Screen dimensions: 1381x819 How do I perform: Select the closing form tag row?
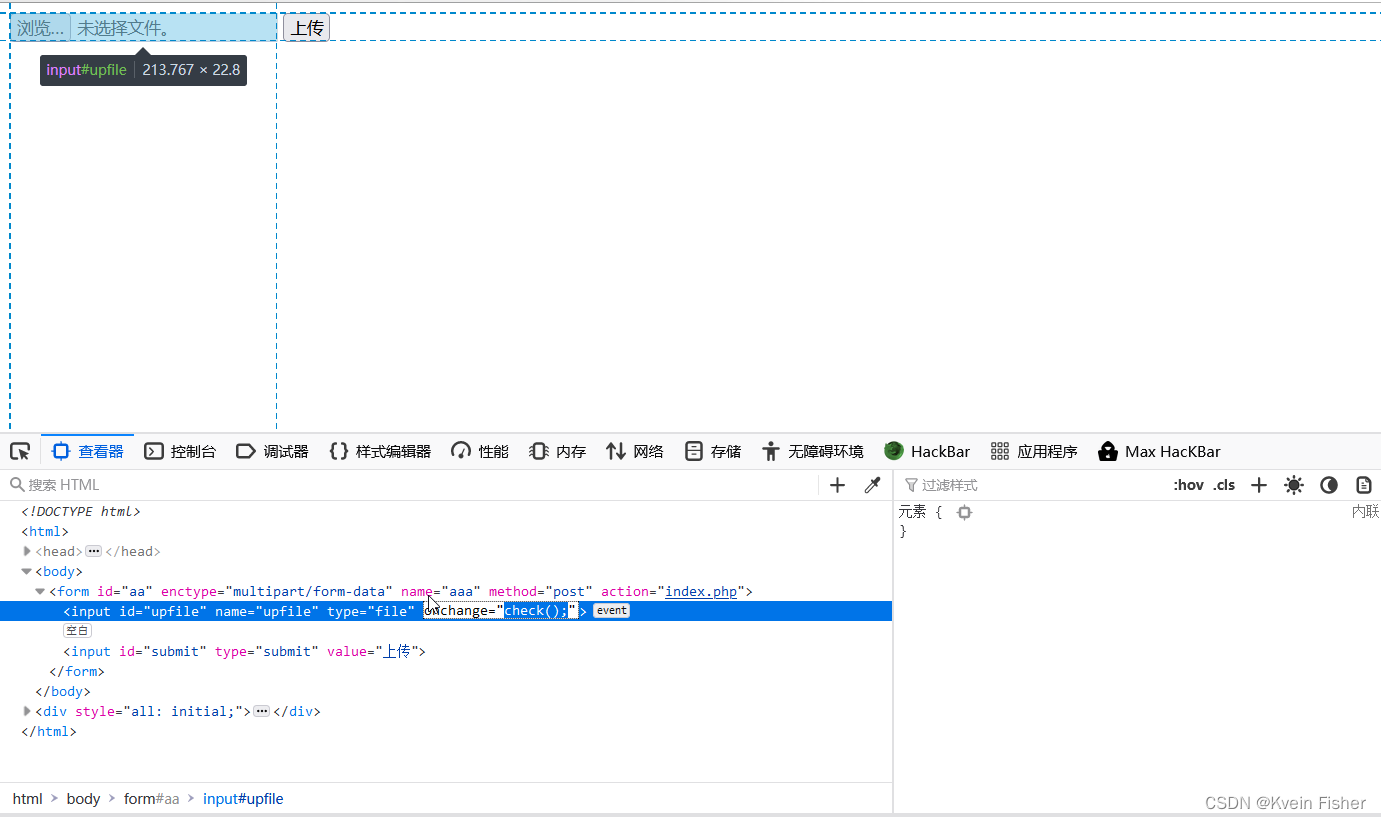click(446, 671)
